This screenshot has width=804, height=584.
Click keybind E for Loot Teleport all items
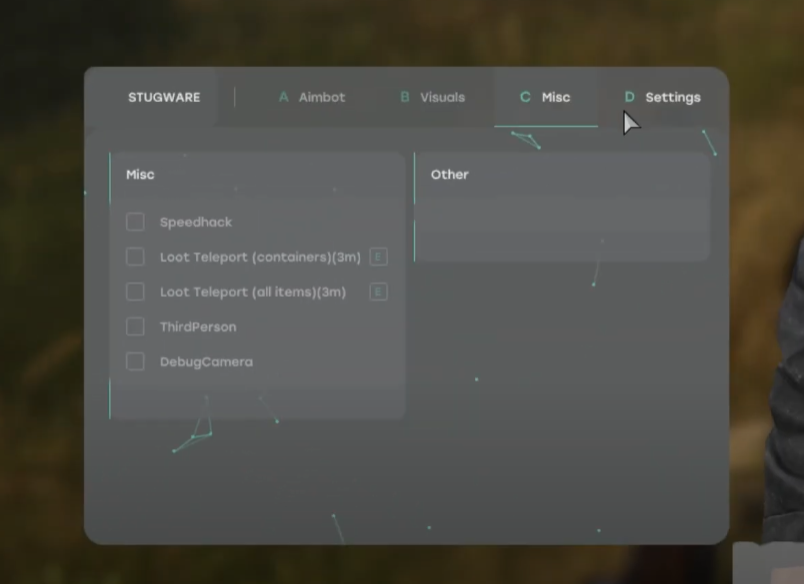pyautogui.click(x=378, y=292)
